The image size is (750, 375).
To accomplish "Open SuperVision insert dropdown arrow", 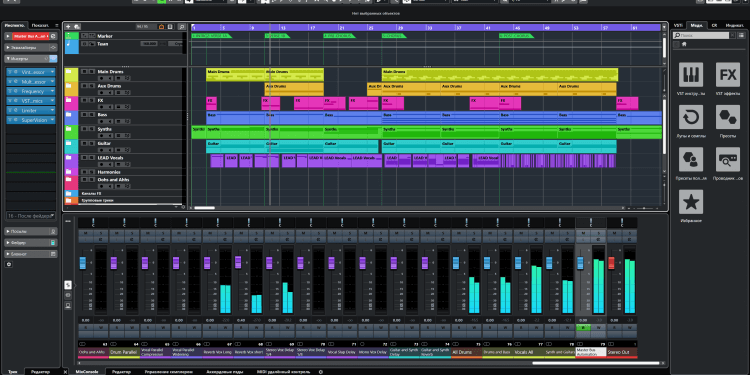I will coord(52,120).
